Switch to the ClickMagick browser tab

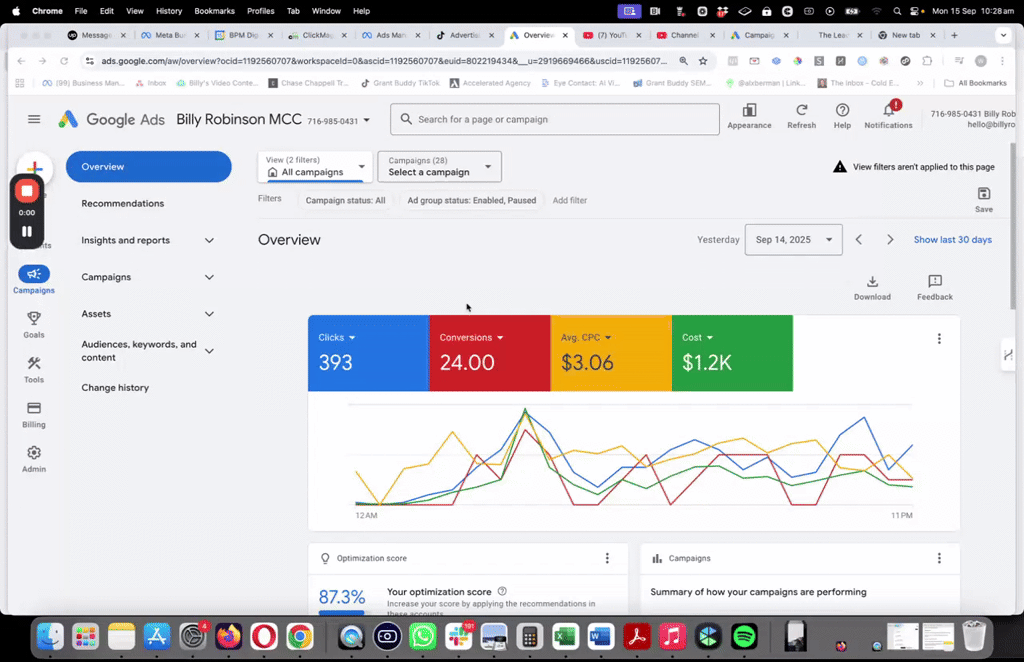[x=317, y=35]
